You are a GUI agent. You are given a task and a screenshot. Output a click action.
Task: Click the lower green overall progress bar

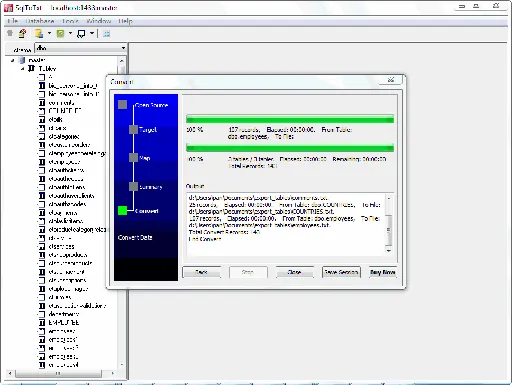(x=290, y=148)
